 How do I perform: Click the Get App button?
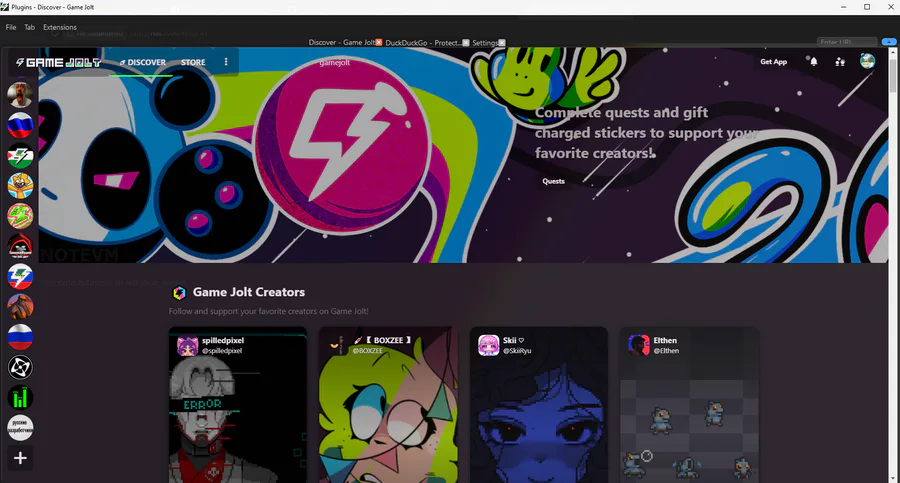click(773, 61)
